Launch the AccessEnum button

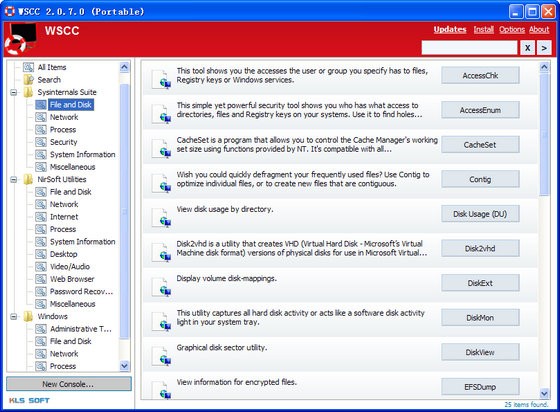click(480, 110)
